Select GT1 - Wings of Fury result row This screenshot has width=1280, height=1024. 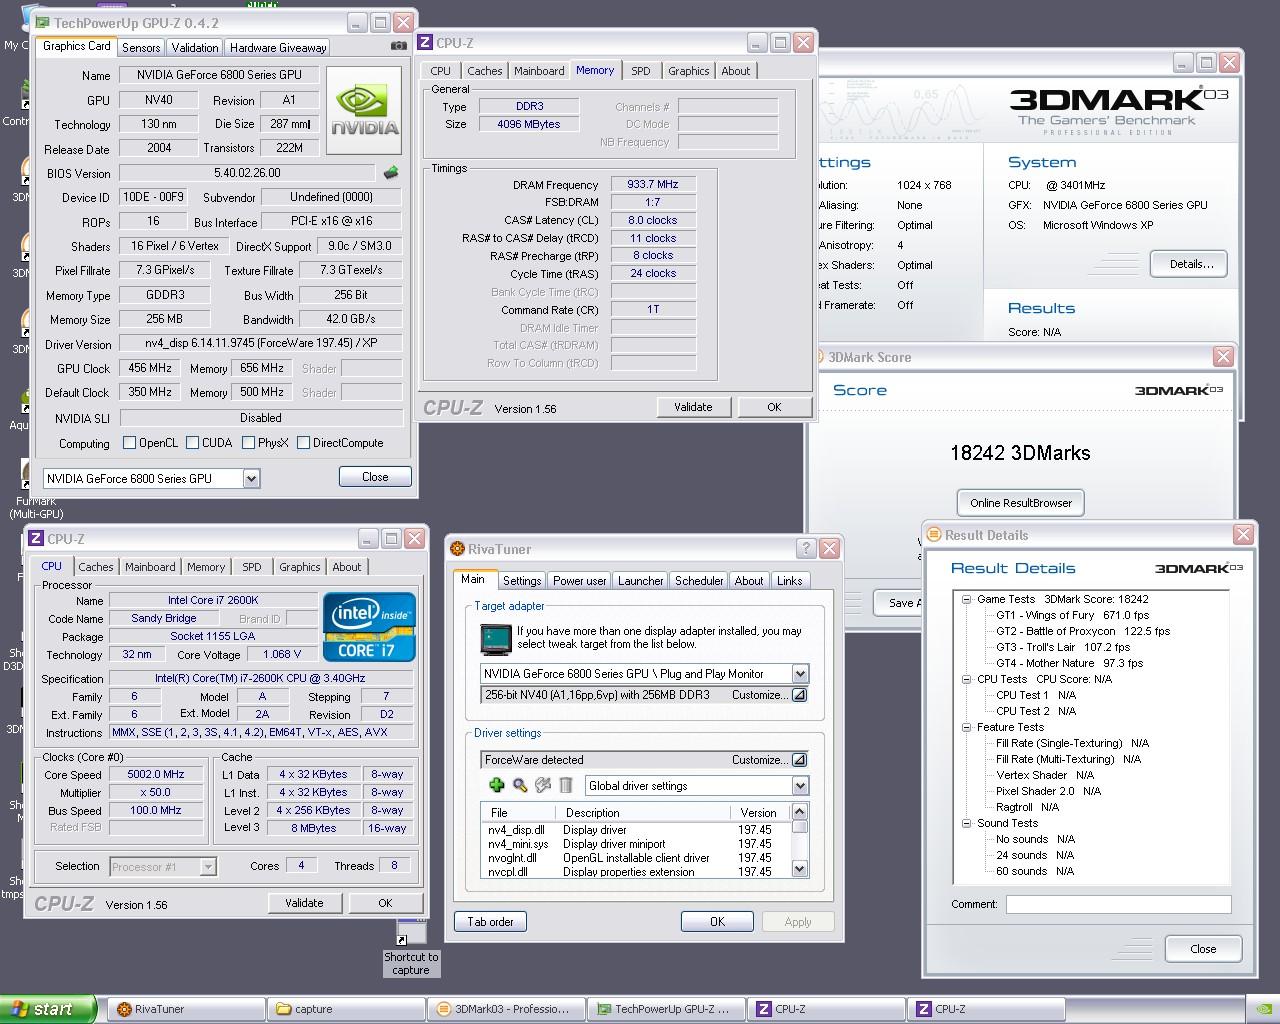1072,615
